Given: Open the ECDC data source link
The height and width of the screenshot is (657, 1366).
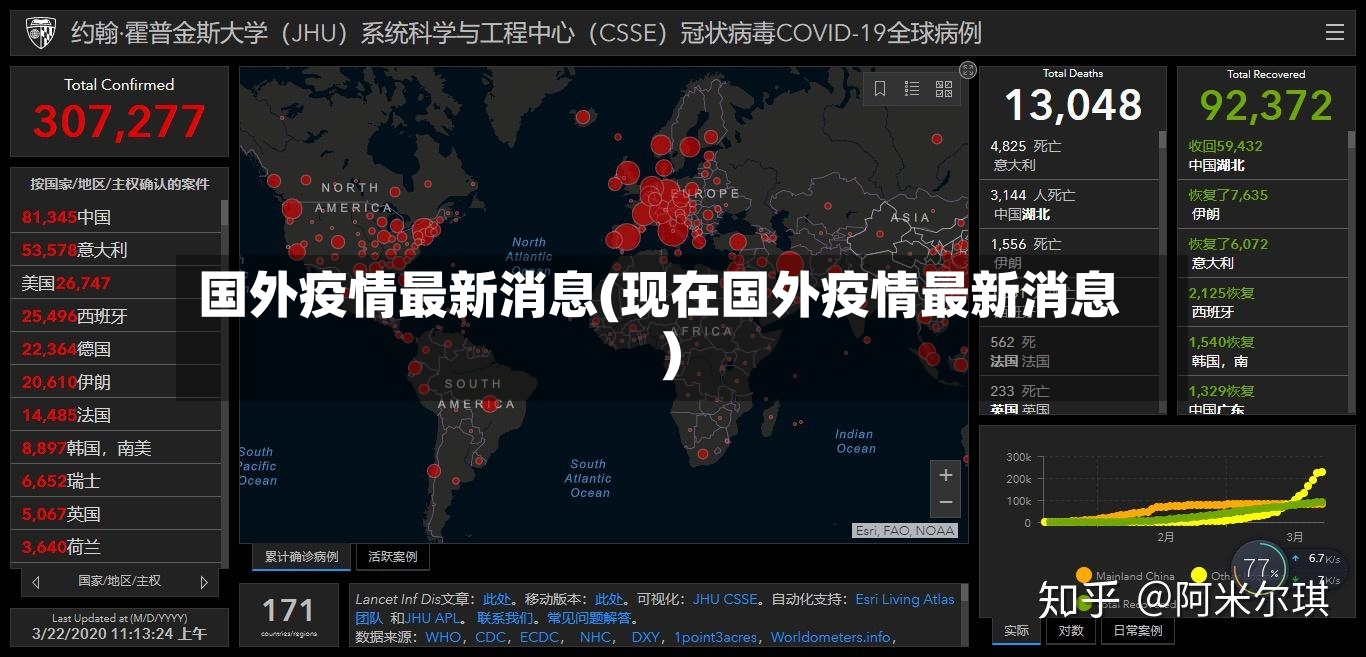Looking at the screenshot, I should click(x=539, y=637).
